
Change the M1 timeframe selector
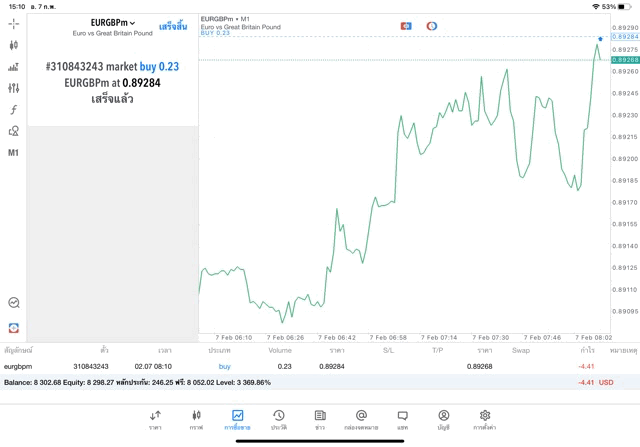[x=13, y=153]
